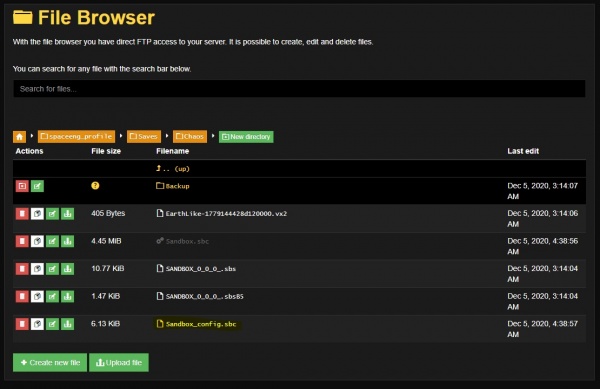Click the folder icon beside File Browser title
The image size is (600, 389).
tap(23, 17)
